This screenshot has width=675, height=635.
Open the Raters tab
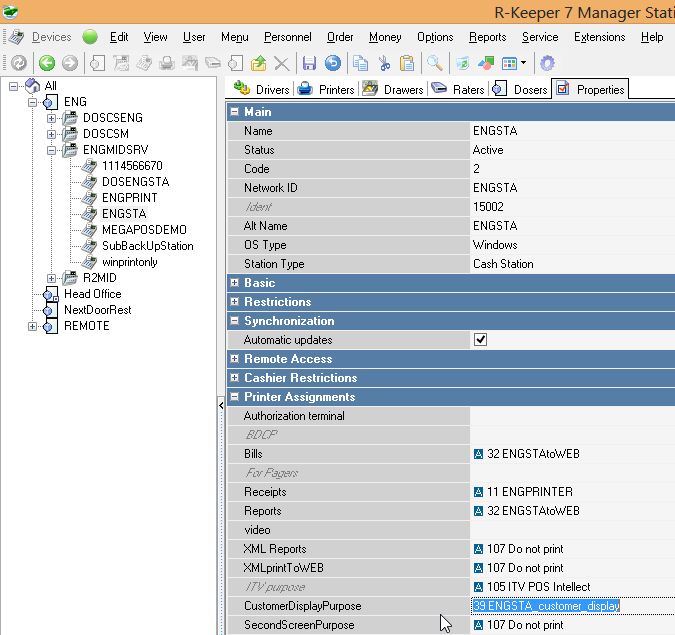tap(458, 89)
